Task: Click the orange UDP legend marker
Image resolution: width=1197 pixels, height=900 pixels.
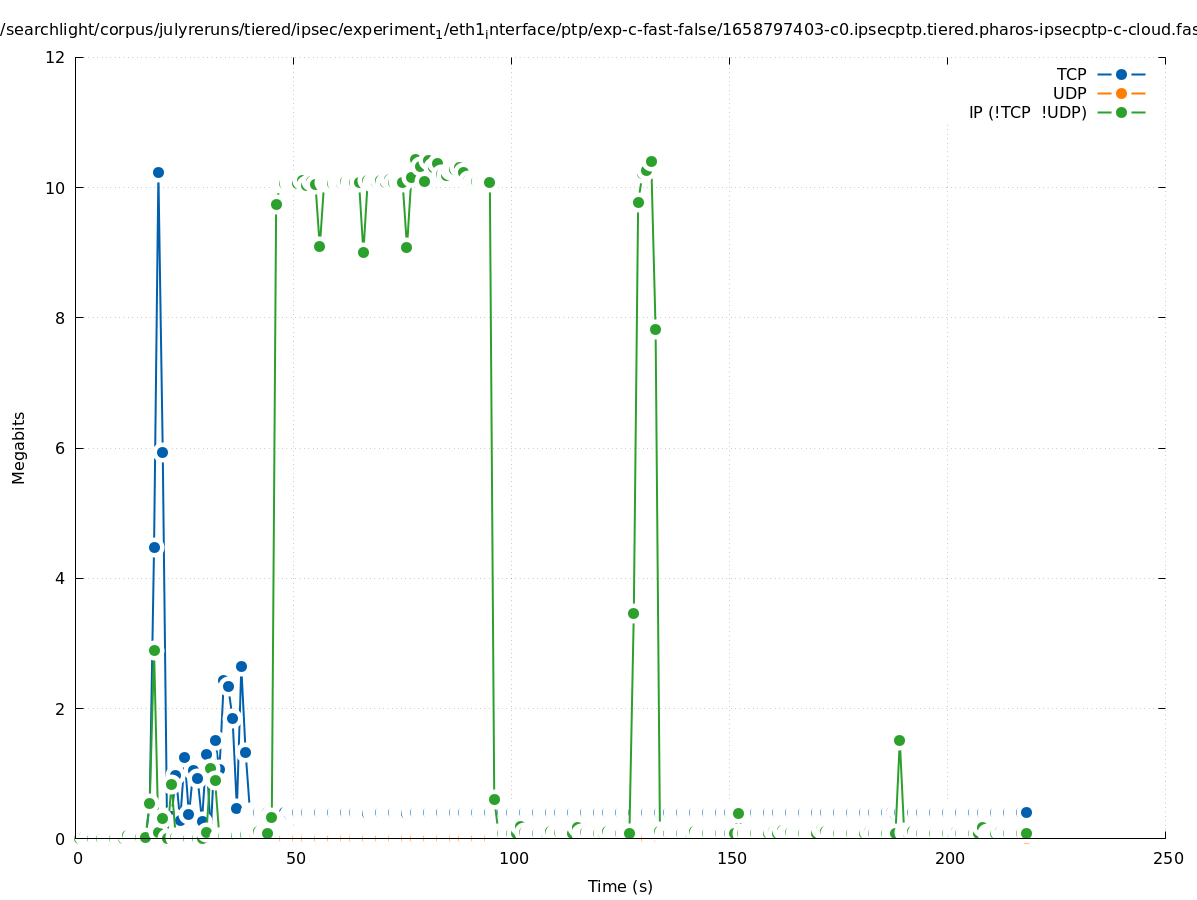Action: 1121,94
